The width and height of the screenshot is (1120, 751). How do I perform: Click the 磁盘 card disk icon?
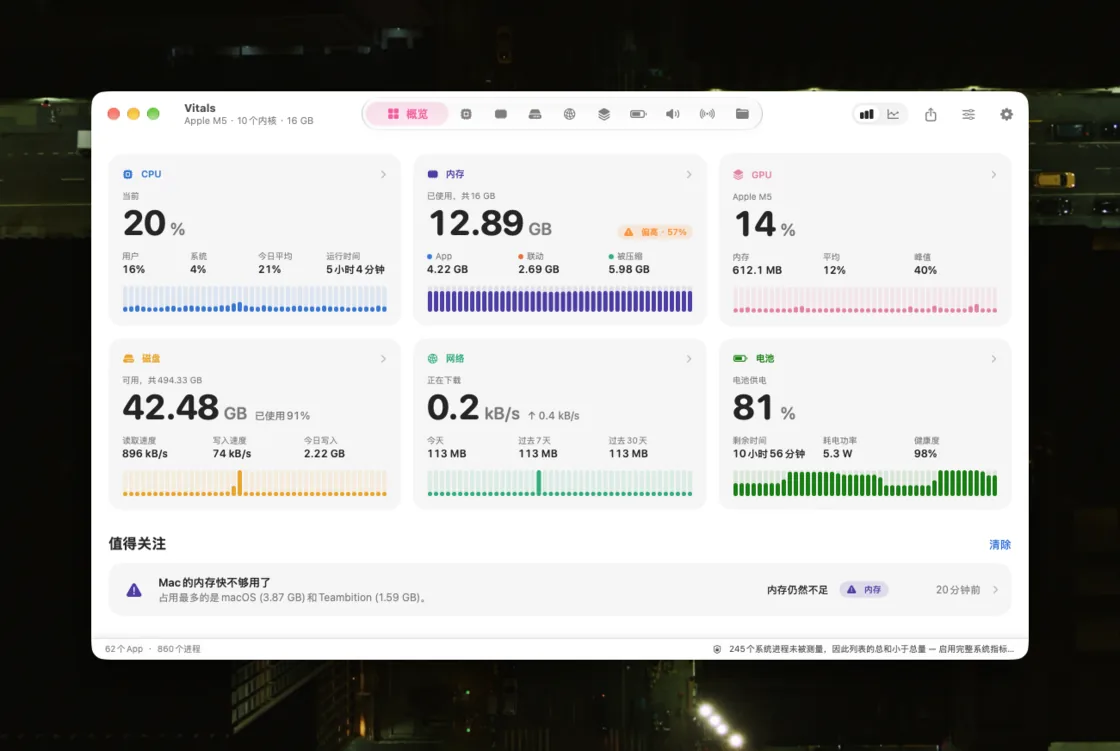[x=129, y=359]
